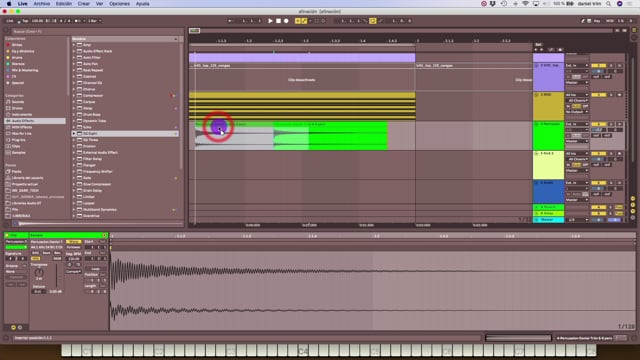The image size is (640, 360).
Task: Open the Archivo menu
Action: (x=42, y=4)
